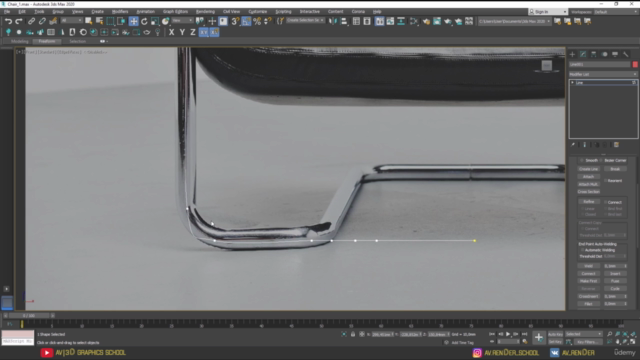The width and height of the screenshot is (640, 360).
Task: Activate the Select and Move tool
Action: 133,21
